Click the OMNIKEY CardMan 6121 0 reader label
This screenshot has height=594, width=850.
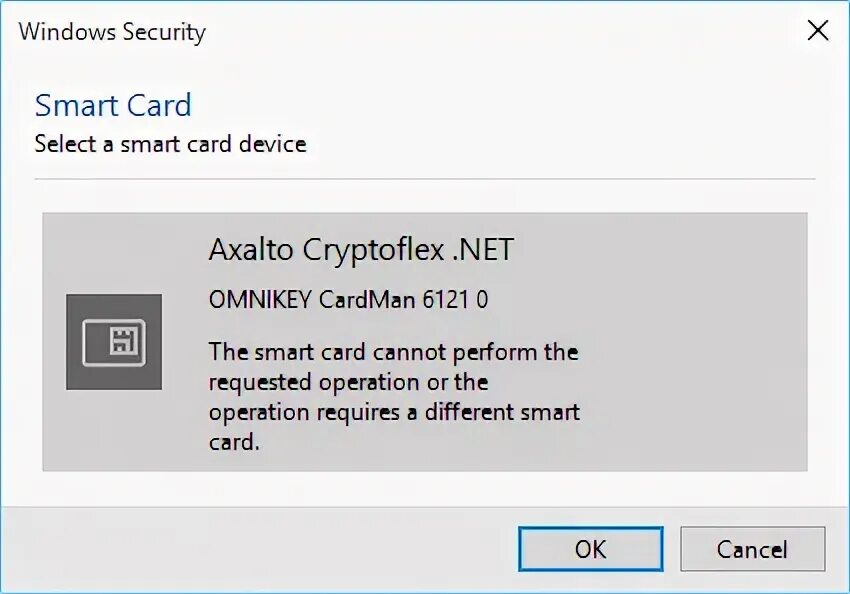coord(348,299)
